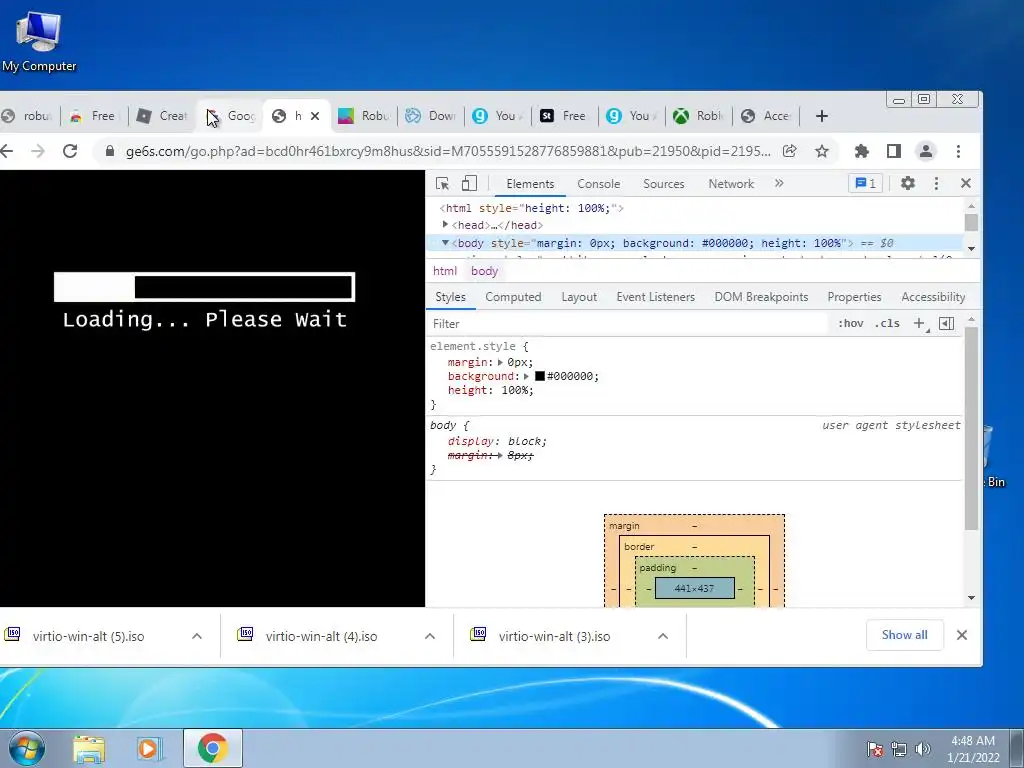
Task: Focus the styles Filter field
Action: [x=627, y=324]
